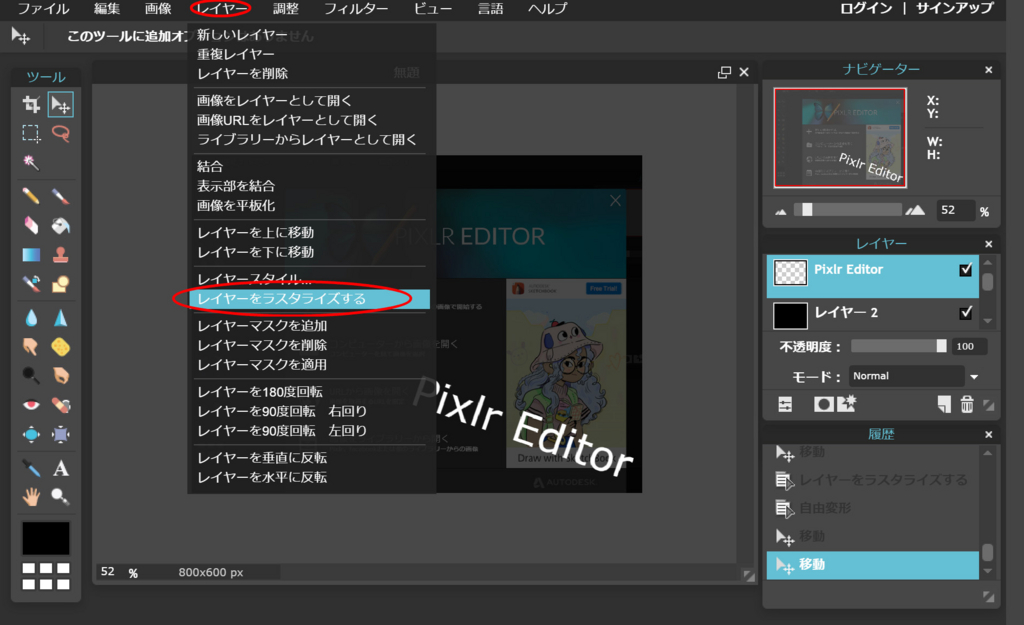Toggle layer settings icon in Layers panel
The height and width of the screenshot is (625, 1024).
point(785,405)
